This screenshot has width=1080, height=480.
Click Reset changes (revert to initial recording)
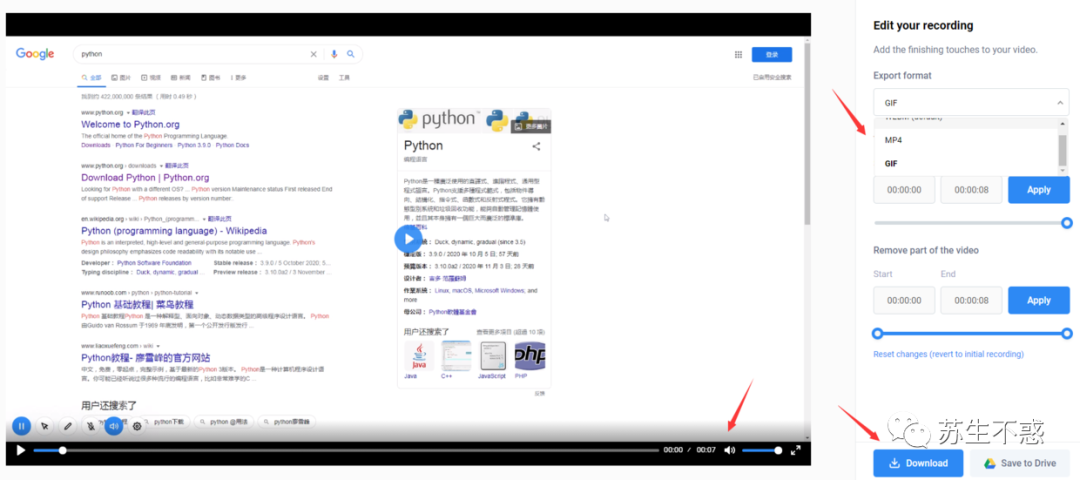click(x=948, y=354)
